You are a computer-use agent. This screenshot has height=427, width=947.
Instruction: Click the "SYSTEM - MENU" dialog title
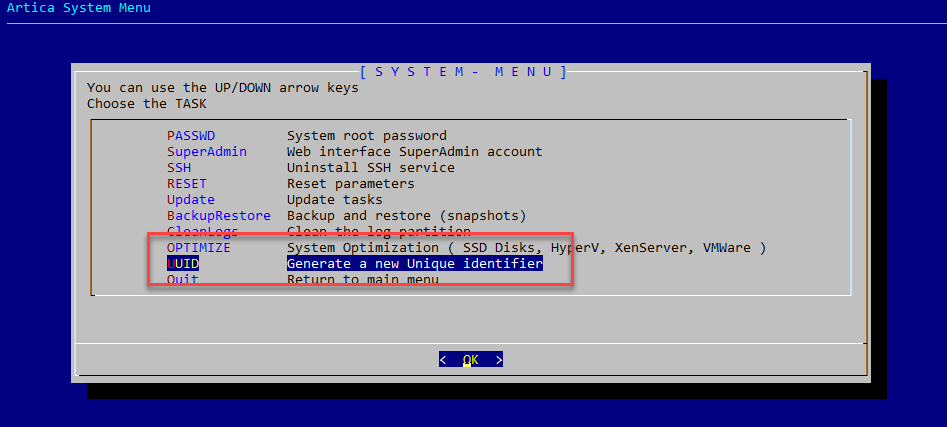coord(463,72)
